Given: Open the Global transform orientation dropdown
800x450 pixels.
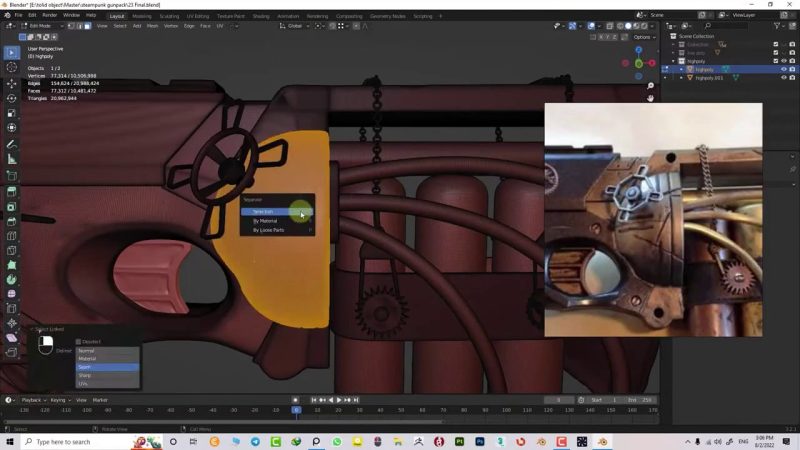Looking at the screenshot, I should [297, 25].
